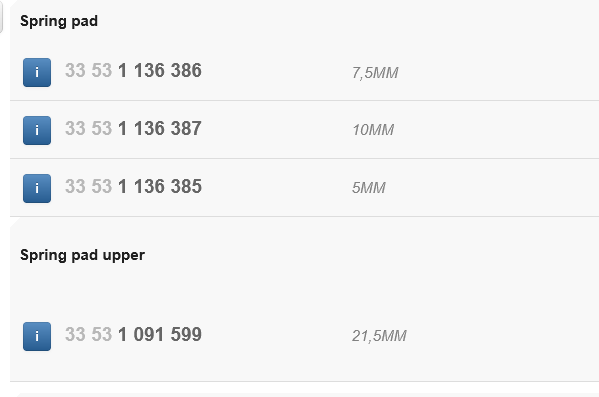Click grey 33 53 prefix of 136 387
The width and height of the screenshot is (599, 397).
point(88,129)
